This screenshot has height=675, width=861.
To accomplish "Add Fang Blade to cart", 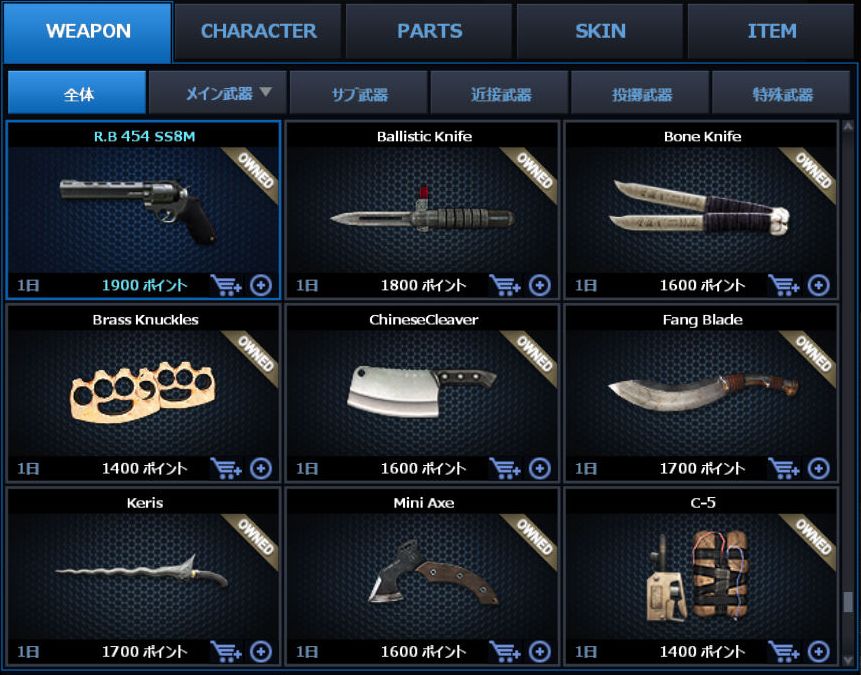I will [784, 469].
